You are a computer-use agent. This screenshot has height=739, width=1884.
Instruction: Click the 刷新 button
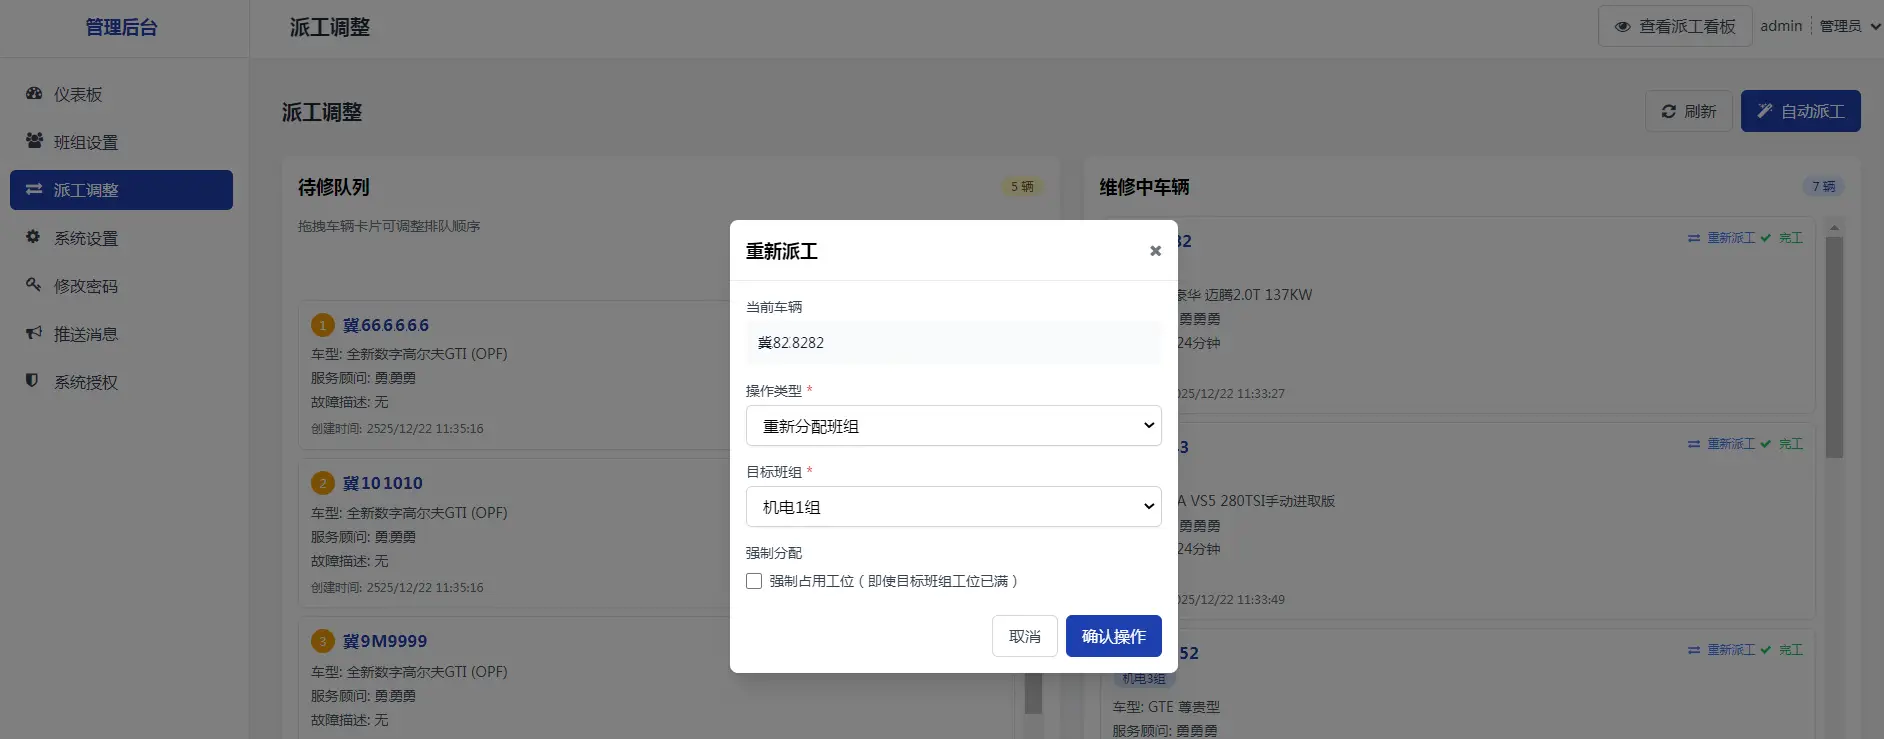tap(1689, 111)
